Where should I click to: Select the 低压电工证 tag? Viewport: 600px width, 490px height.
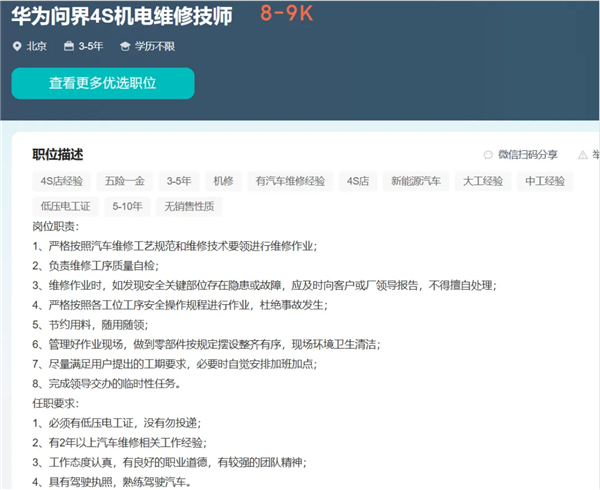(x=65, y=207)
